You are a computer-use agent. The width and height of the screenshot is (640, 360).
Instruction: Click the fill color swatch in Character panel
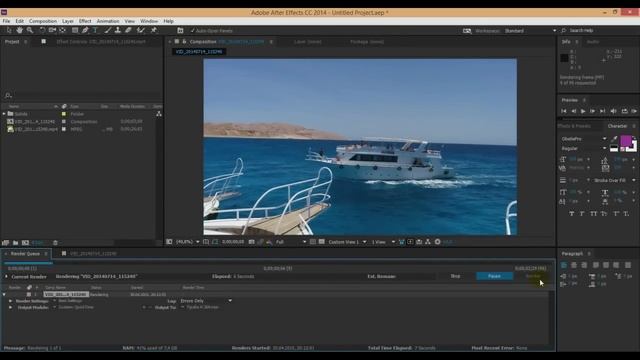tap(626, 141)
